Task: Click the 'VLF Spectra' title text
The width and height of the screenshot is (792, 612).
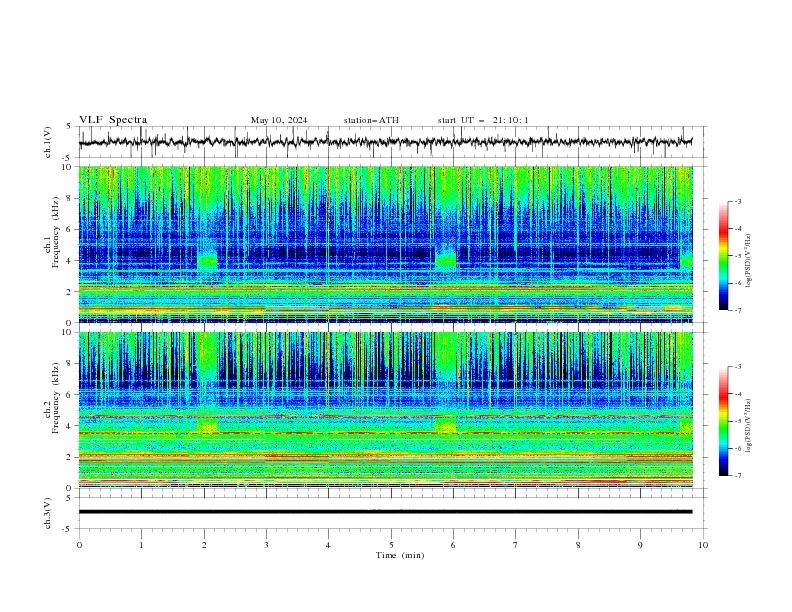Action: point(113,120)
